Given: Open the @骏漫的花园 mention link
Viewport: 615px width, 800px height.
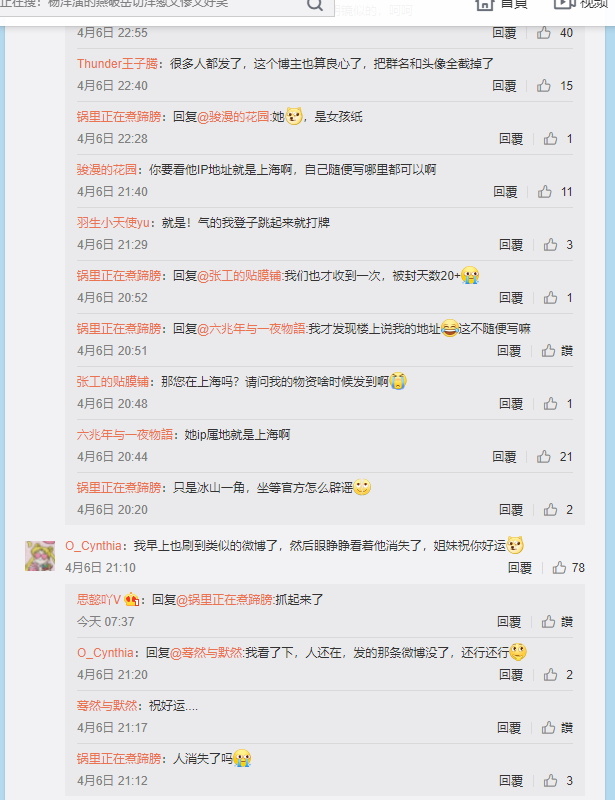Looking at the screenshot, I should tap(233, 117).
